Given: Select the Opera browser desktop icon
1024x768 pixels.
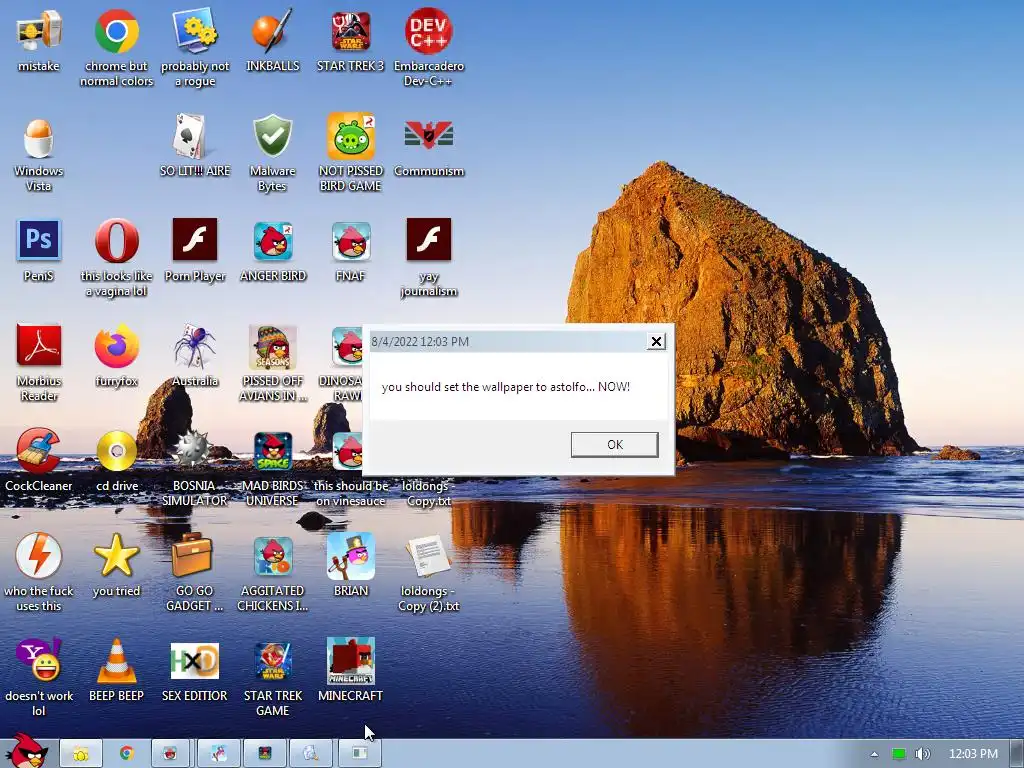Looking at the screenshot, I should (x=116, y=257).
